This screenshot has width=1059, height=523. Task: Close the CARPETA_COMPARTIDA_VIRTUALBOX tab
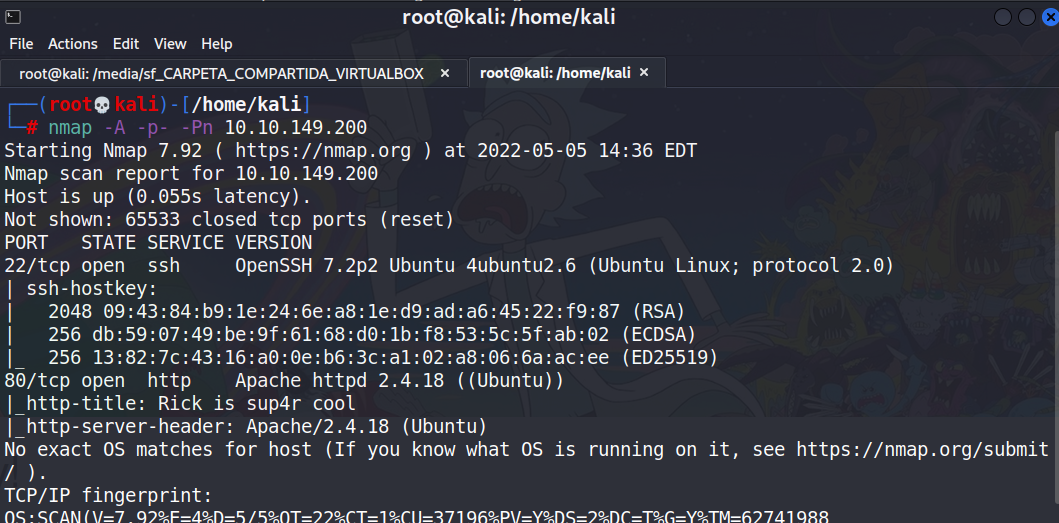point(445,73)
